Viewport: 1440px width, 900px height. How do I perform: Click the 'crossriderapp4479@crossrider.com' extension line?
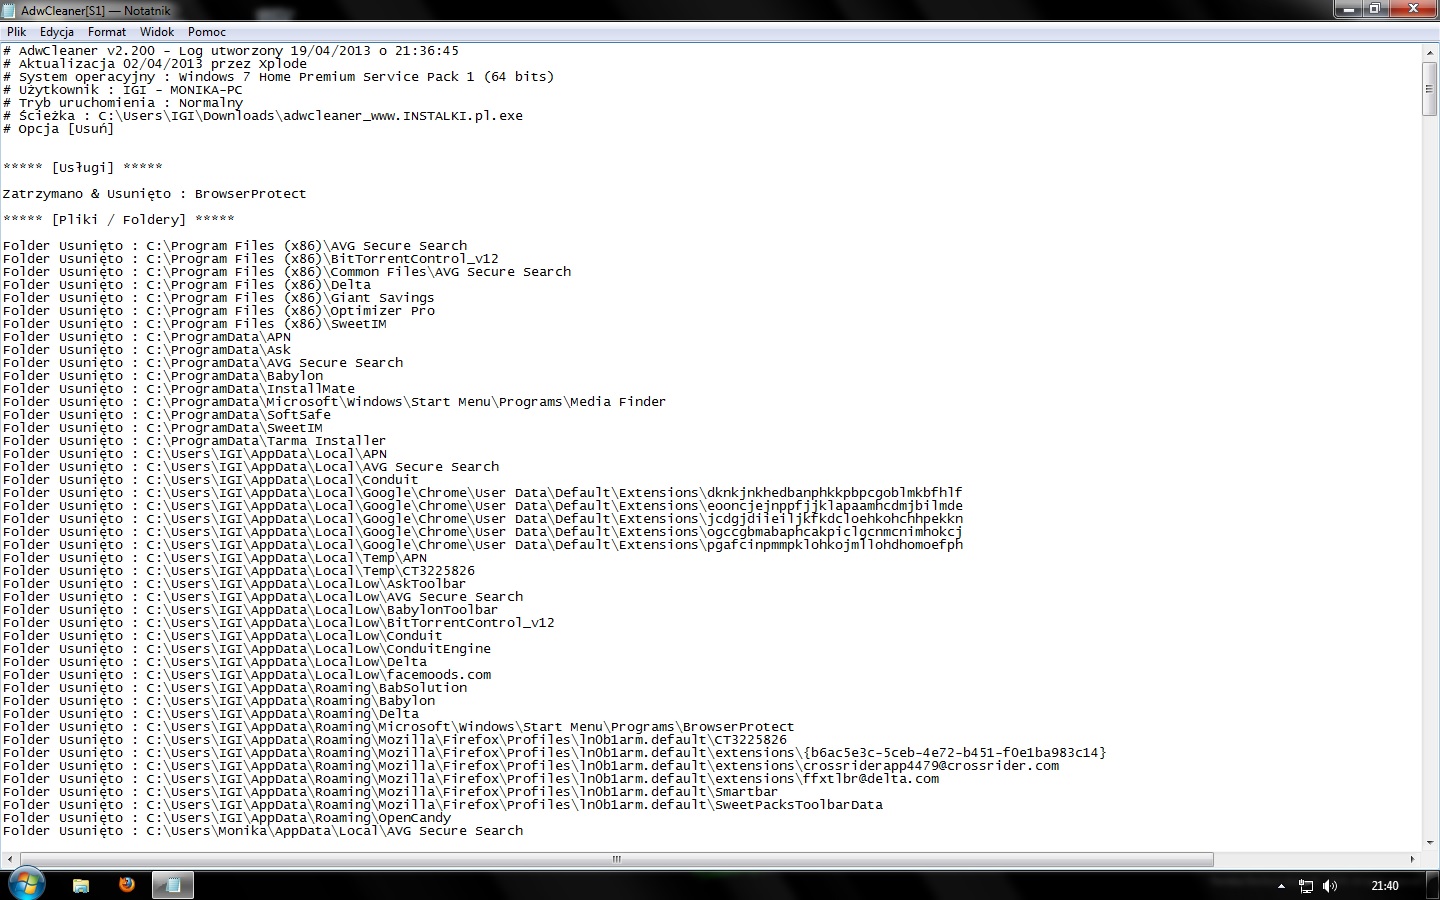[x=531, y=766]
